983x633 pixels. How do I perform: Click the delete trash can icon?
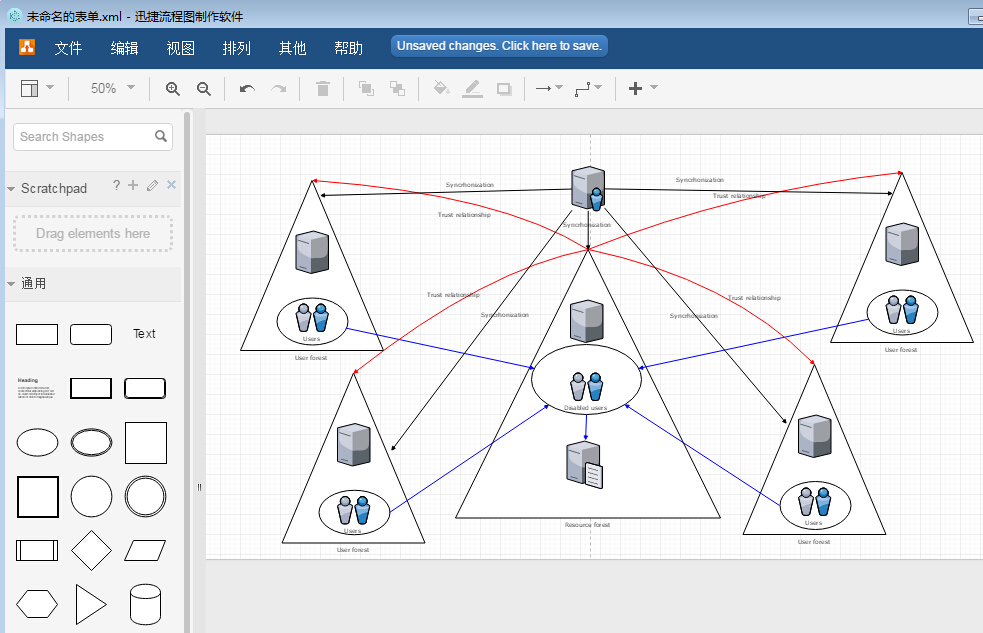[x=322, y=89]
